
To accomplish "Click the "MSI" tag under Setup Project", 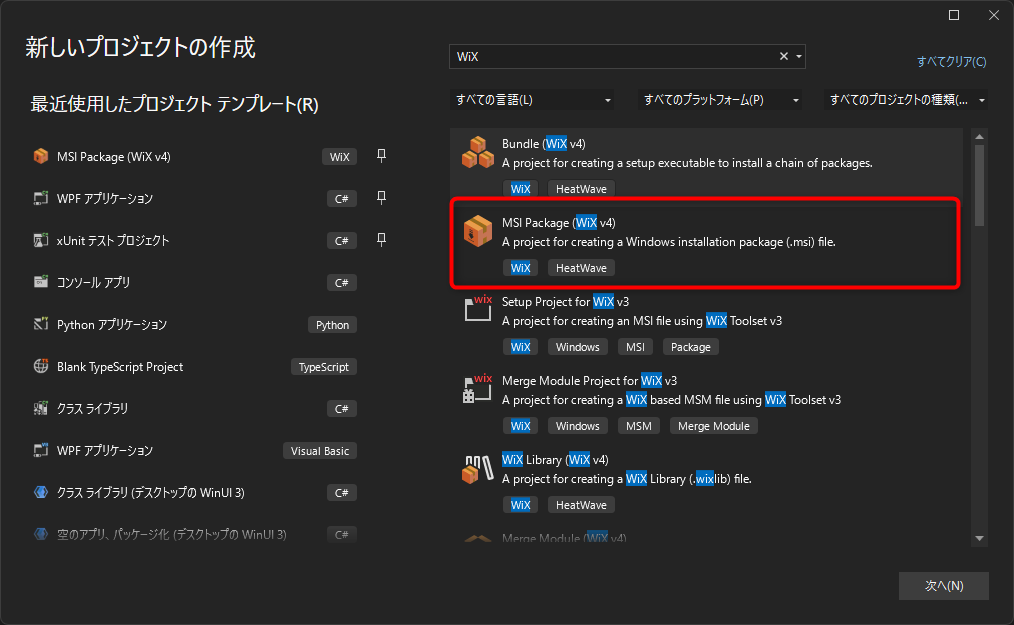I will (x=635, y=347).
